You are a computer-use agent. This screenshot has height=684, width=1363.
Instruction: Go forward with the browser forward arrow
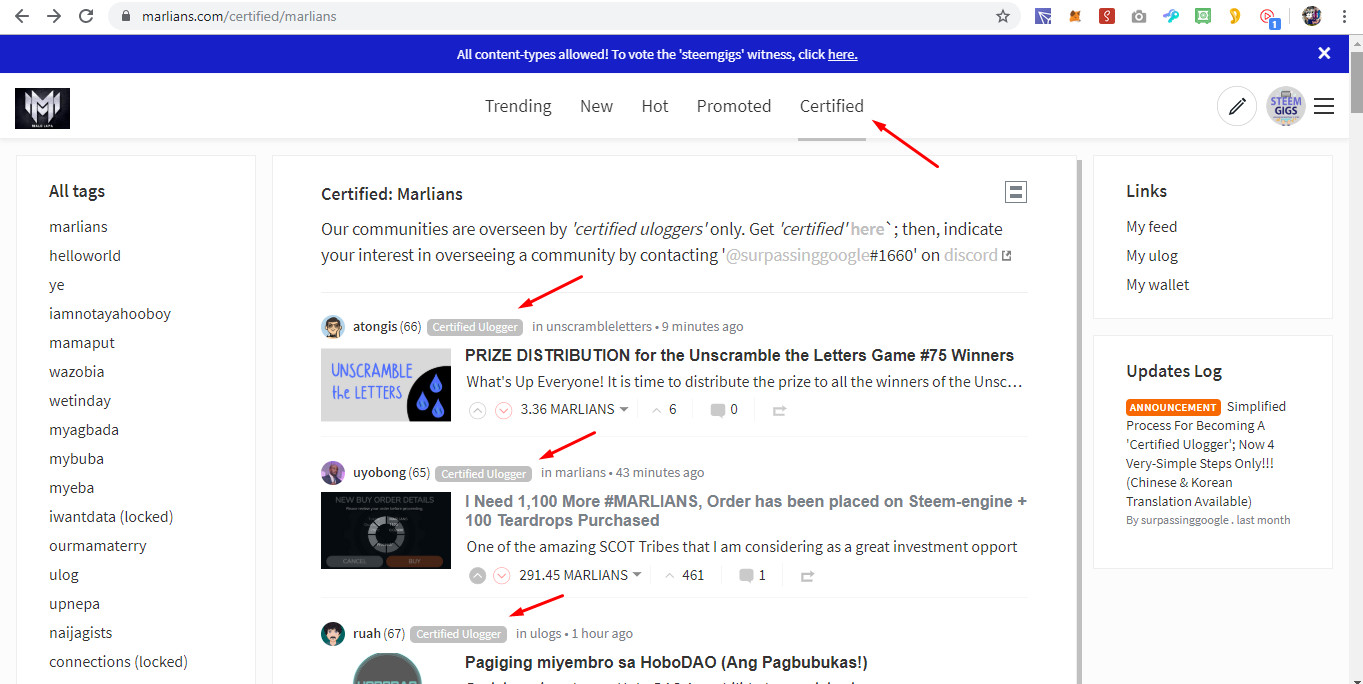[54, 16]
